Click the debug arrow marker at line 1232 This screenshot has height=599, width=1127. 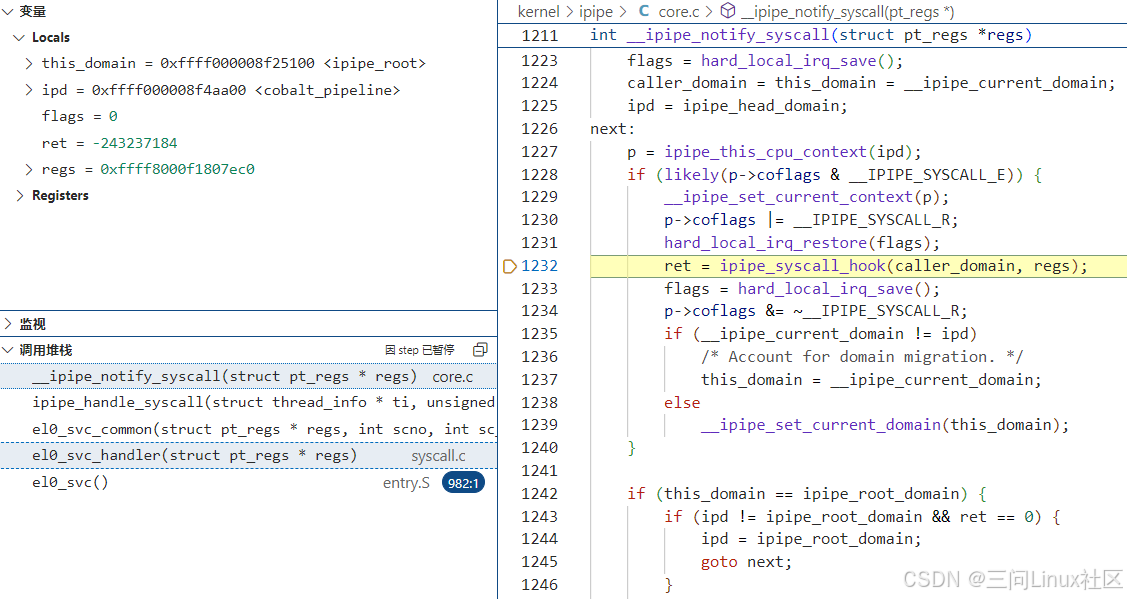click(510, 267)
